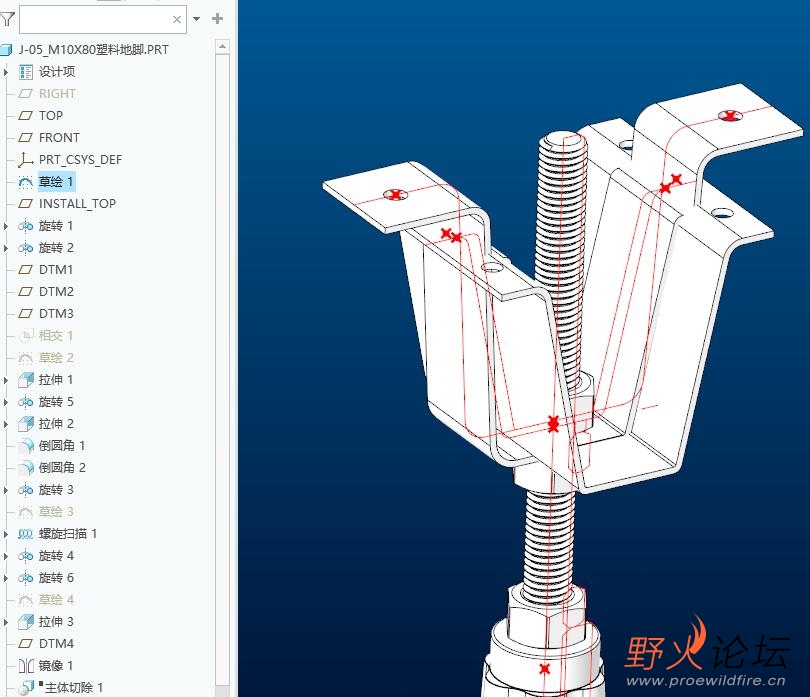Click the 旋转 1 revolve icon
This screenshot has height=697, width=810.
25,226
